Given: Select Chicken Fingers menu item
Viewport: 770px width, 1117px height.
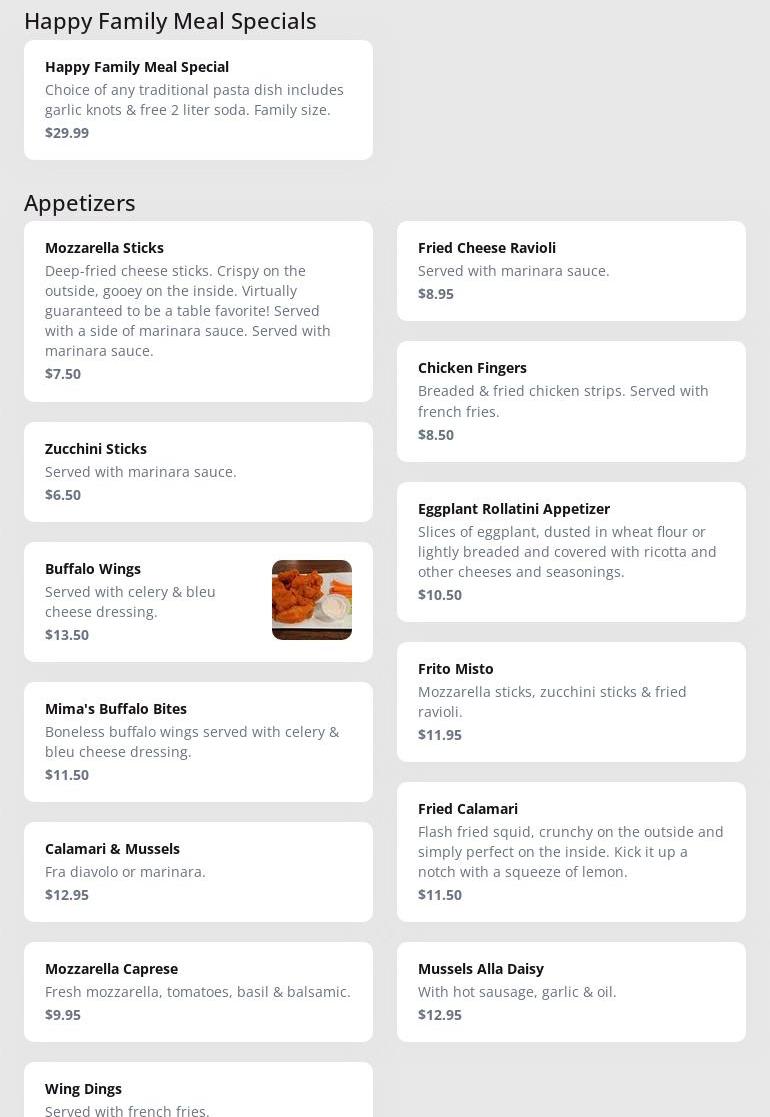Looking at the screenshot, I should [x=571, y=401].
